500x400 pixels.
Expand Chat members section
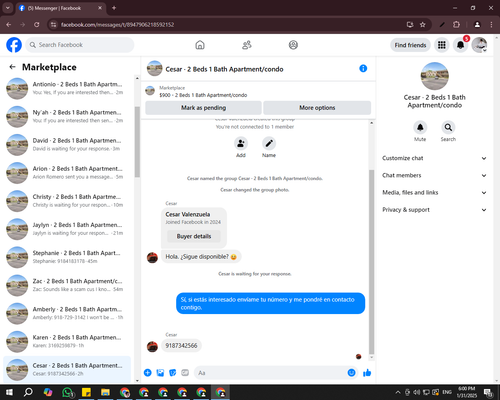(434, 175)
